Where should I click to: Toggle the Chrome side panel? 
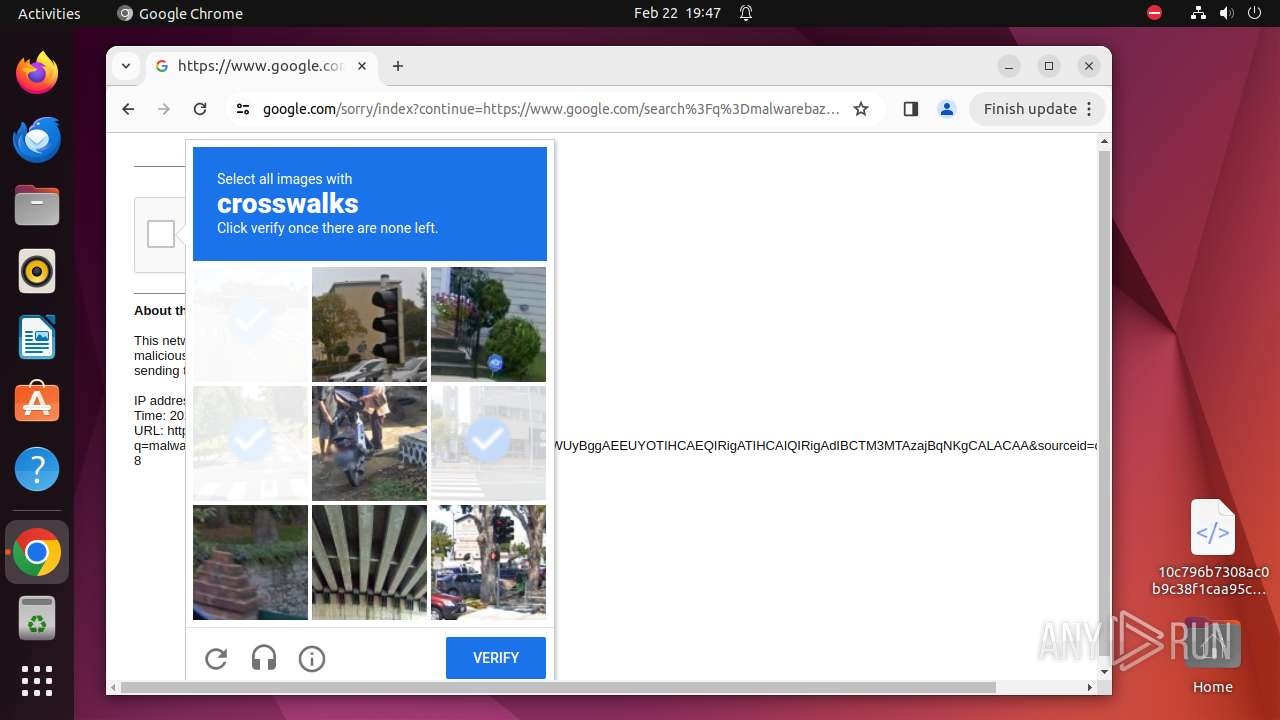point(910,109)
